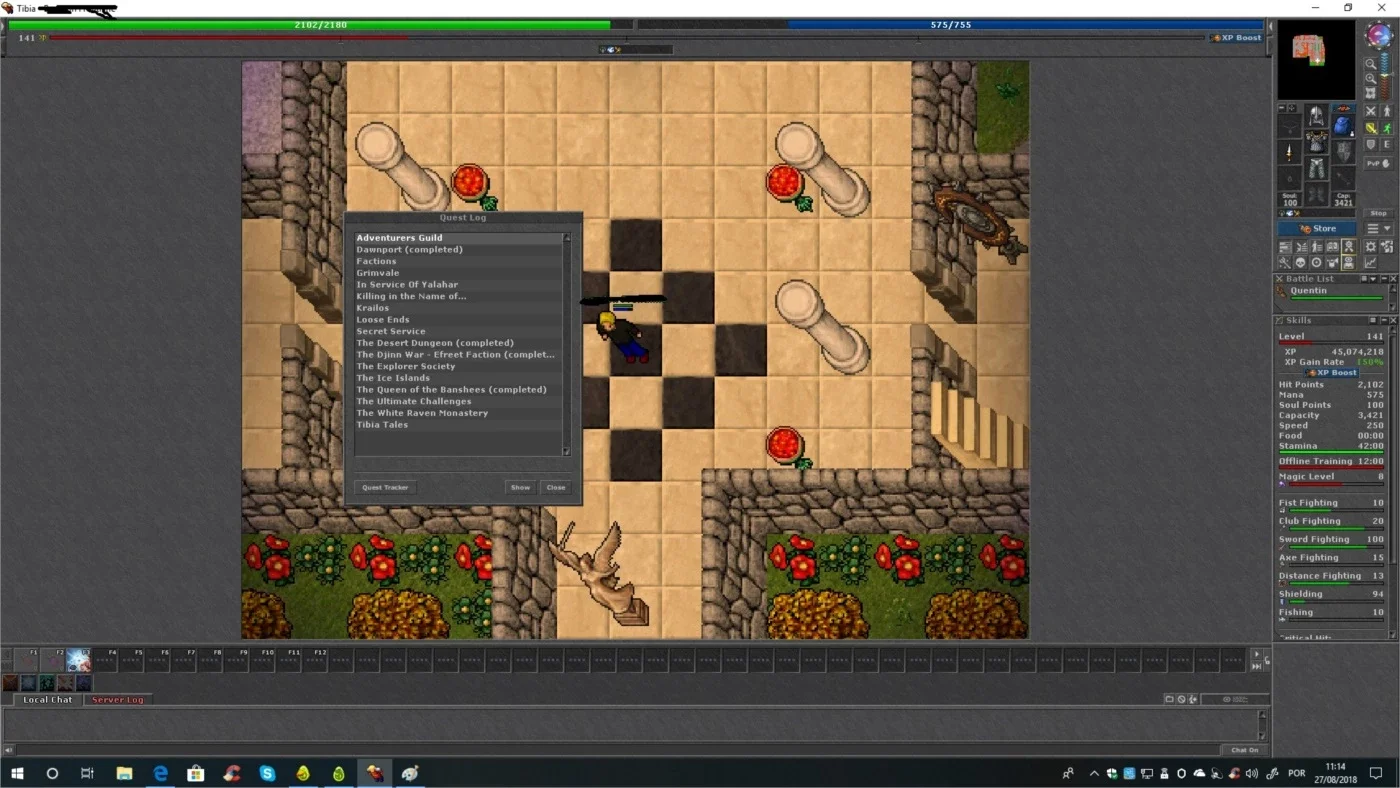The image size is (1400, 788).
Task: Zoom in the minimap
Action: (x=1371, y=79)
